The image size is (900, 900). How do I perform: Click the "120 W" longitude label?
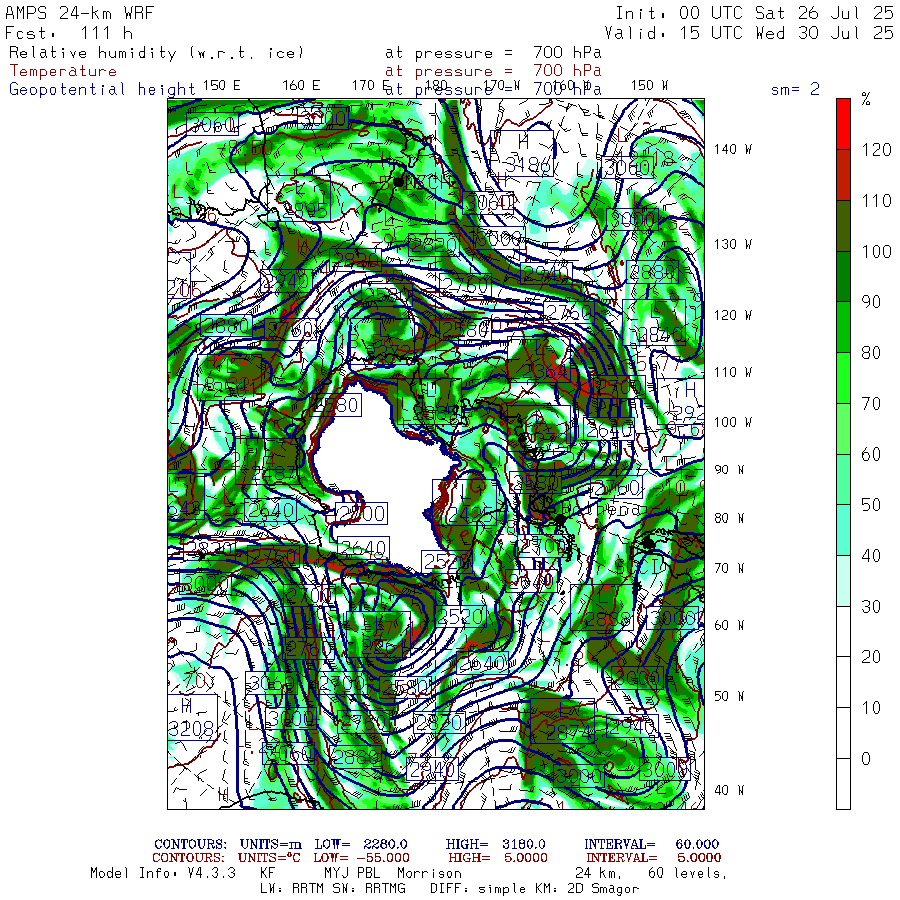point(733,315)
